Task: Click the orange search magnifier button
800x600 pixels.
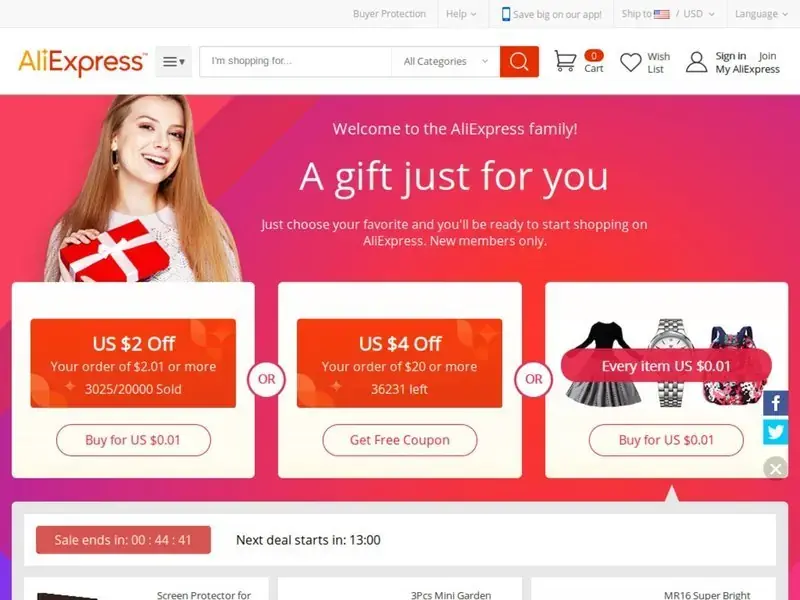Action: [519, 62]
